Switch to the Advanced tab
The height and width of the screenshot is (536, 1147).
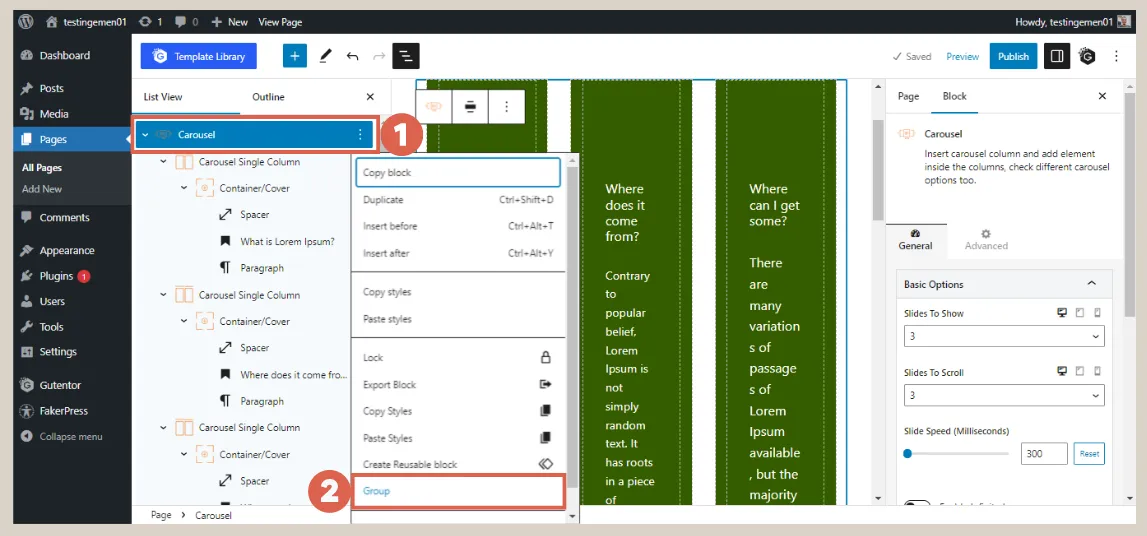[x=986, y=239]
